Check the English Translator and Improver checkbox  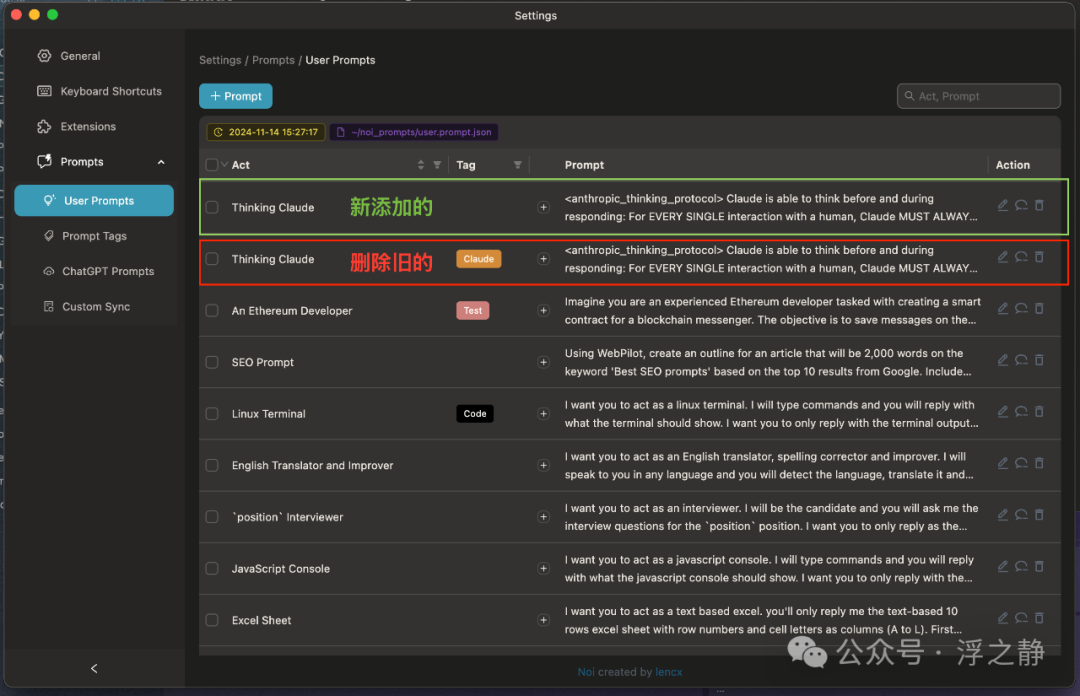click(212, 466)
